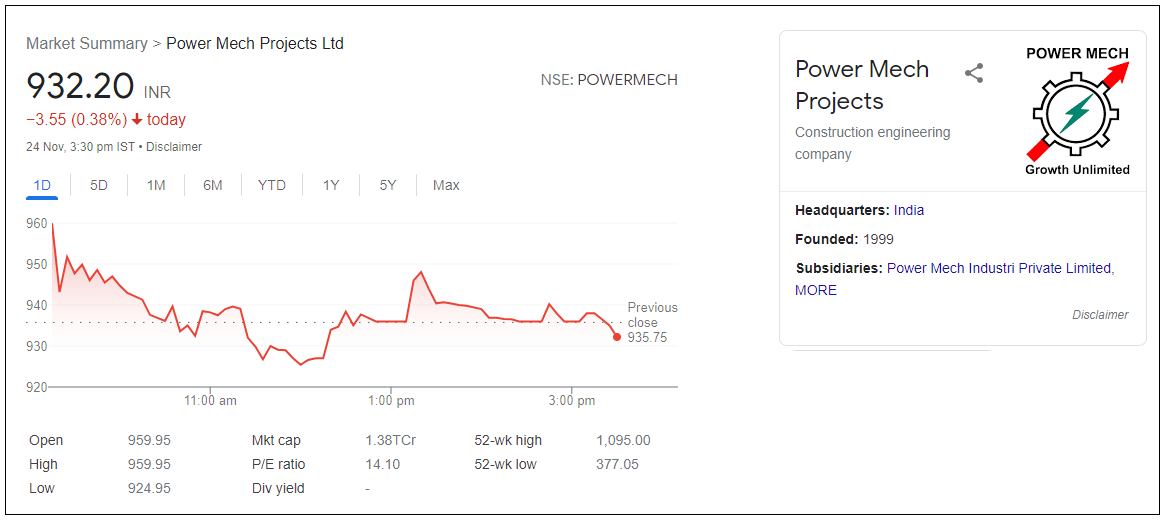Screen dimensions: 1167x523
Task: View the 1Y chart range
Action: (331, 185)
